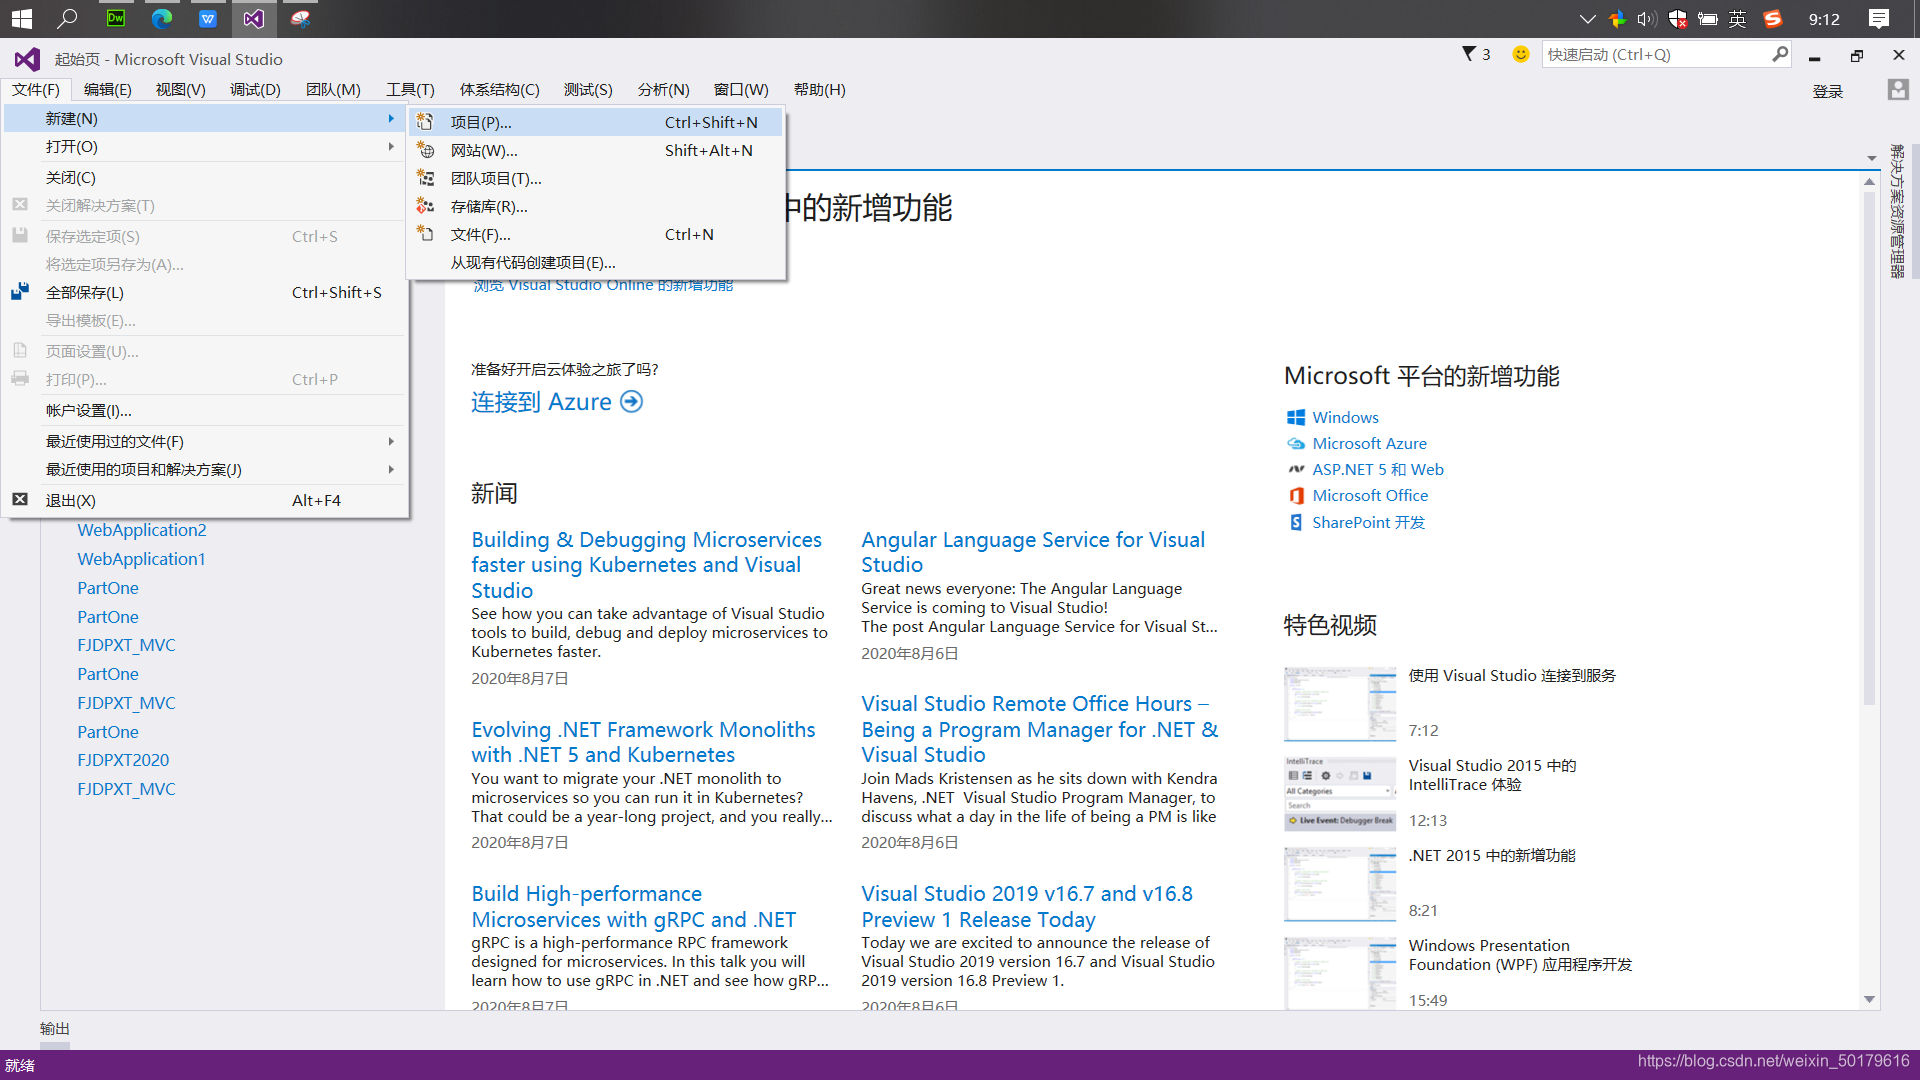Open Evolving .NET Framework Monoliths article
The height and width of the screenshot is (1080, 1920).
[643, 742]
